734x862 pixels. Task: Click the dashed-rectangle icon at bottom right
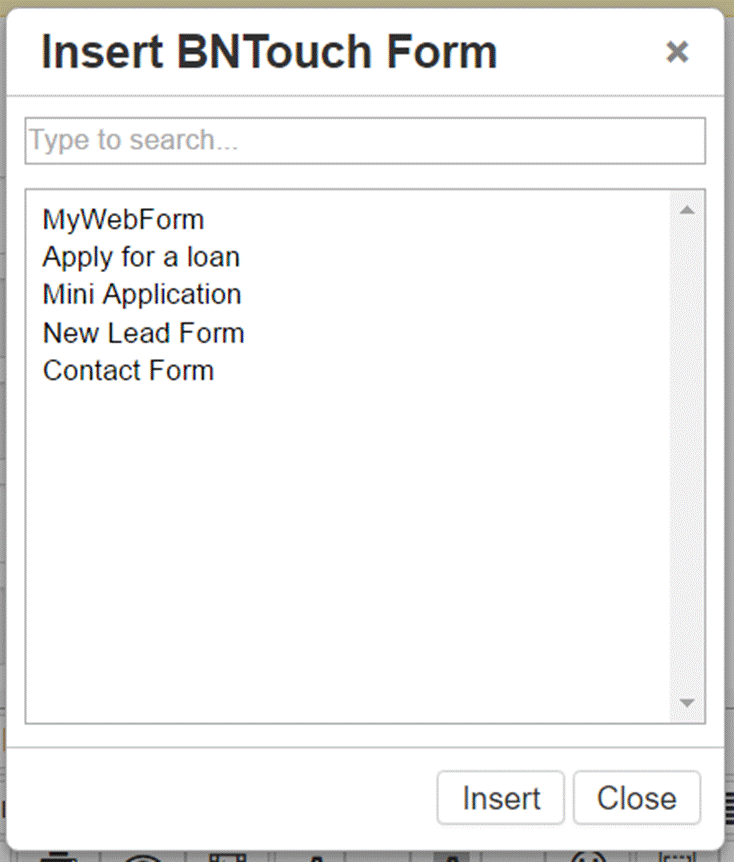tap(677, 857)
